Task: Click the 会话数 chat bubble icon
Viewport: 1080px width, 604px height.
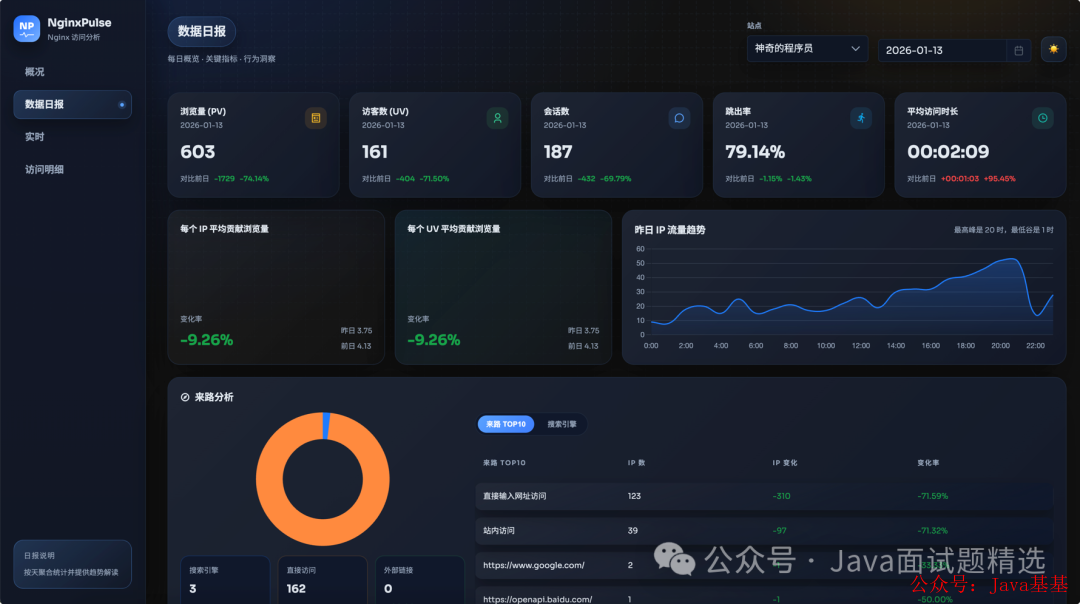Action: (679, 118)
